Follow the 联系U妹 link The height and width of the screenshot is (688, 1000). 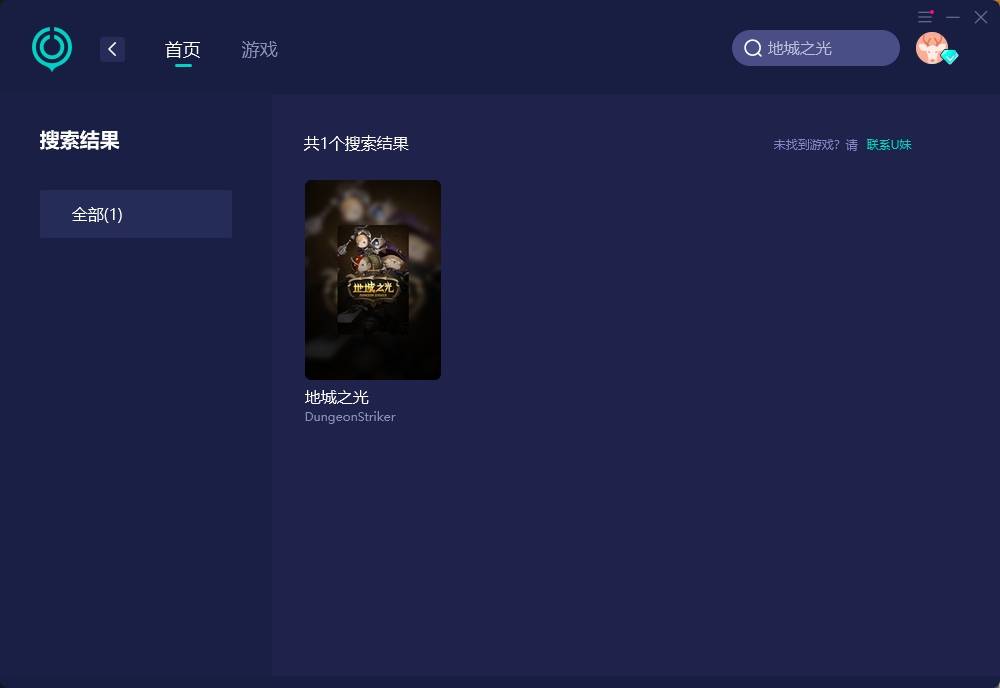tap(889, 145)
